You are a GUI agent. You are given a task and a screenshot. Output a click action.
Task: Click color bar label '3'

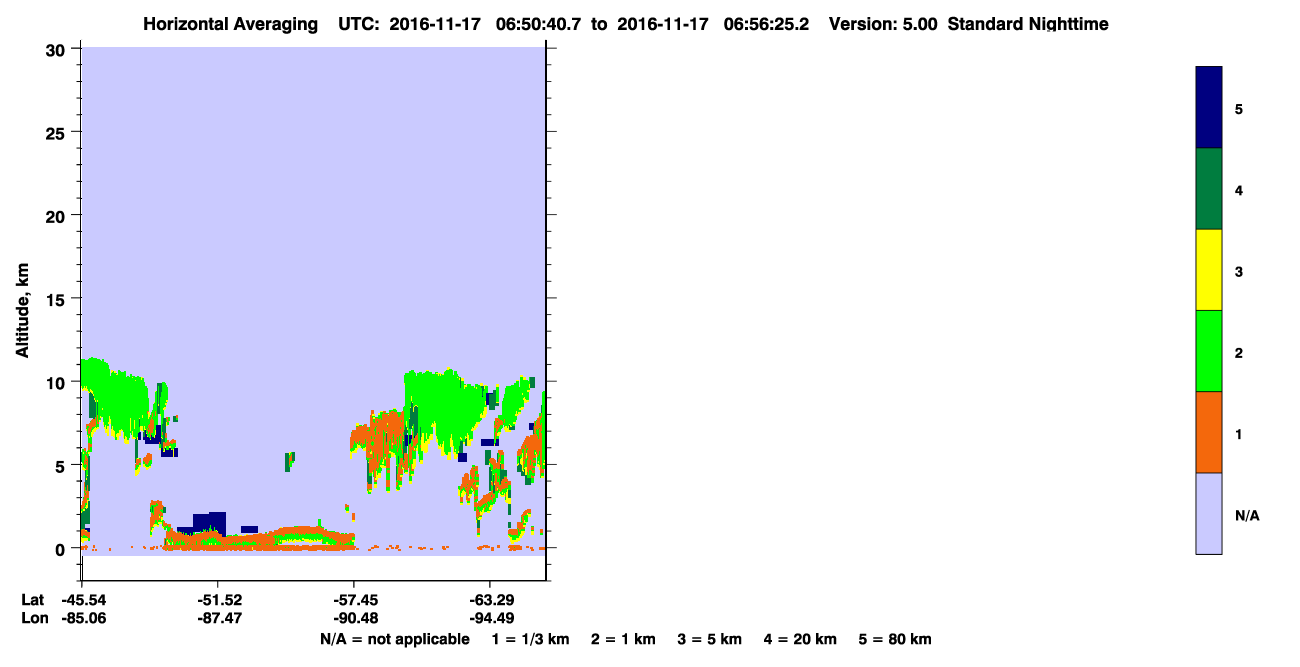[1239, 272]
